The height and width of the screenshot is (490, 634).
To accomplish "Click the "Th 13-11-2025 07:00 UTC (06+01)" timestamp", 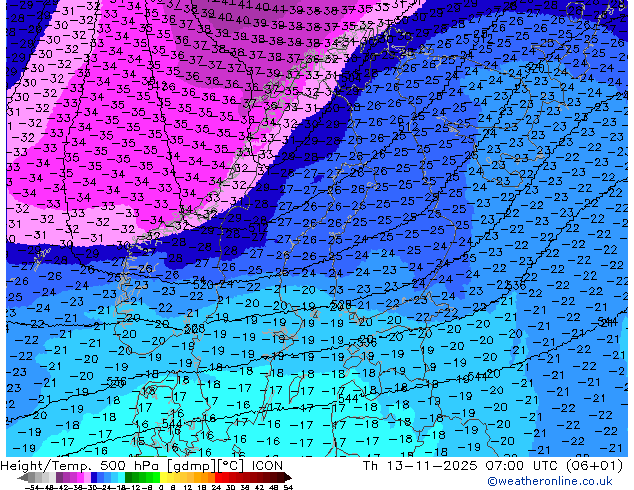I will (x=493, y=466).
